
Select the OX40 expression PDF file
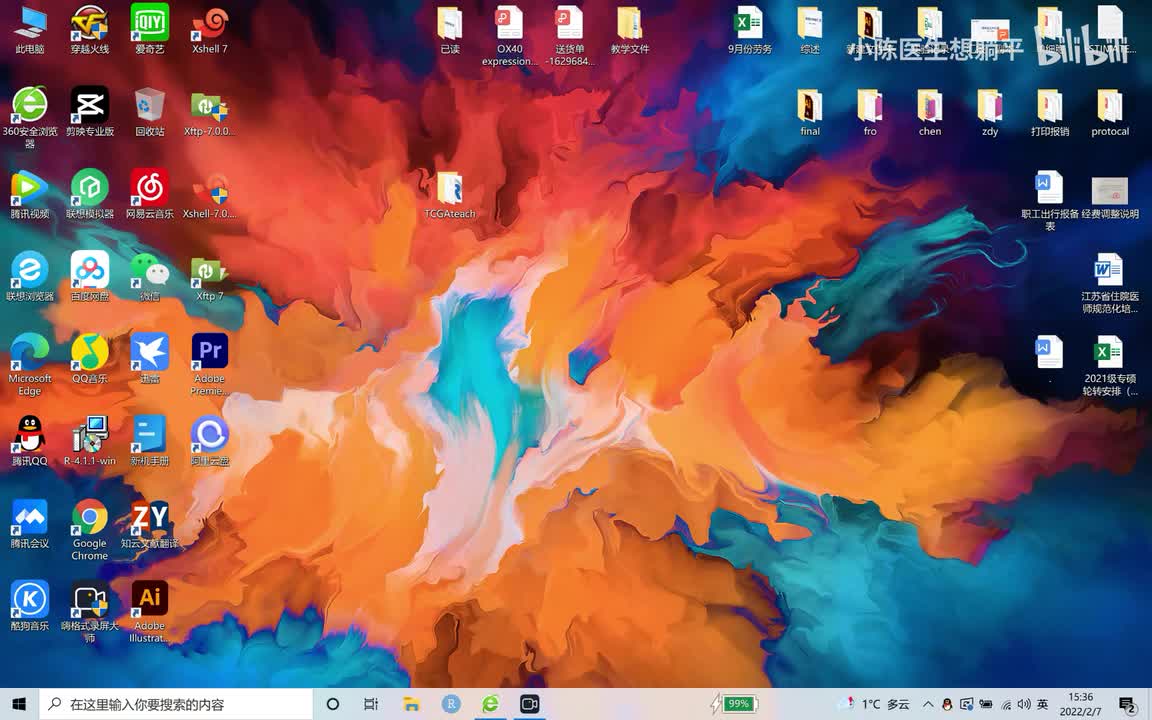pos(510,35)
